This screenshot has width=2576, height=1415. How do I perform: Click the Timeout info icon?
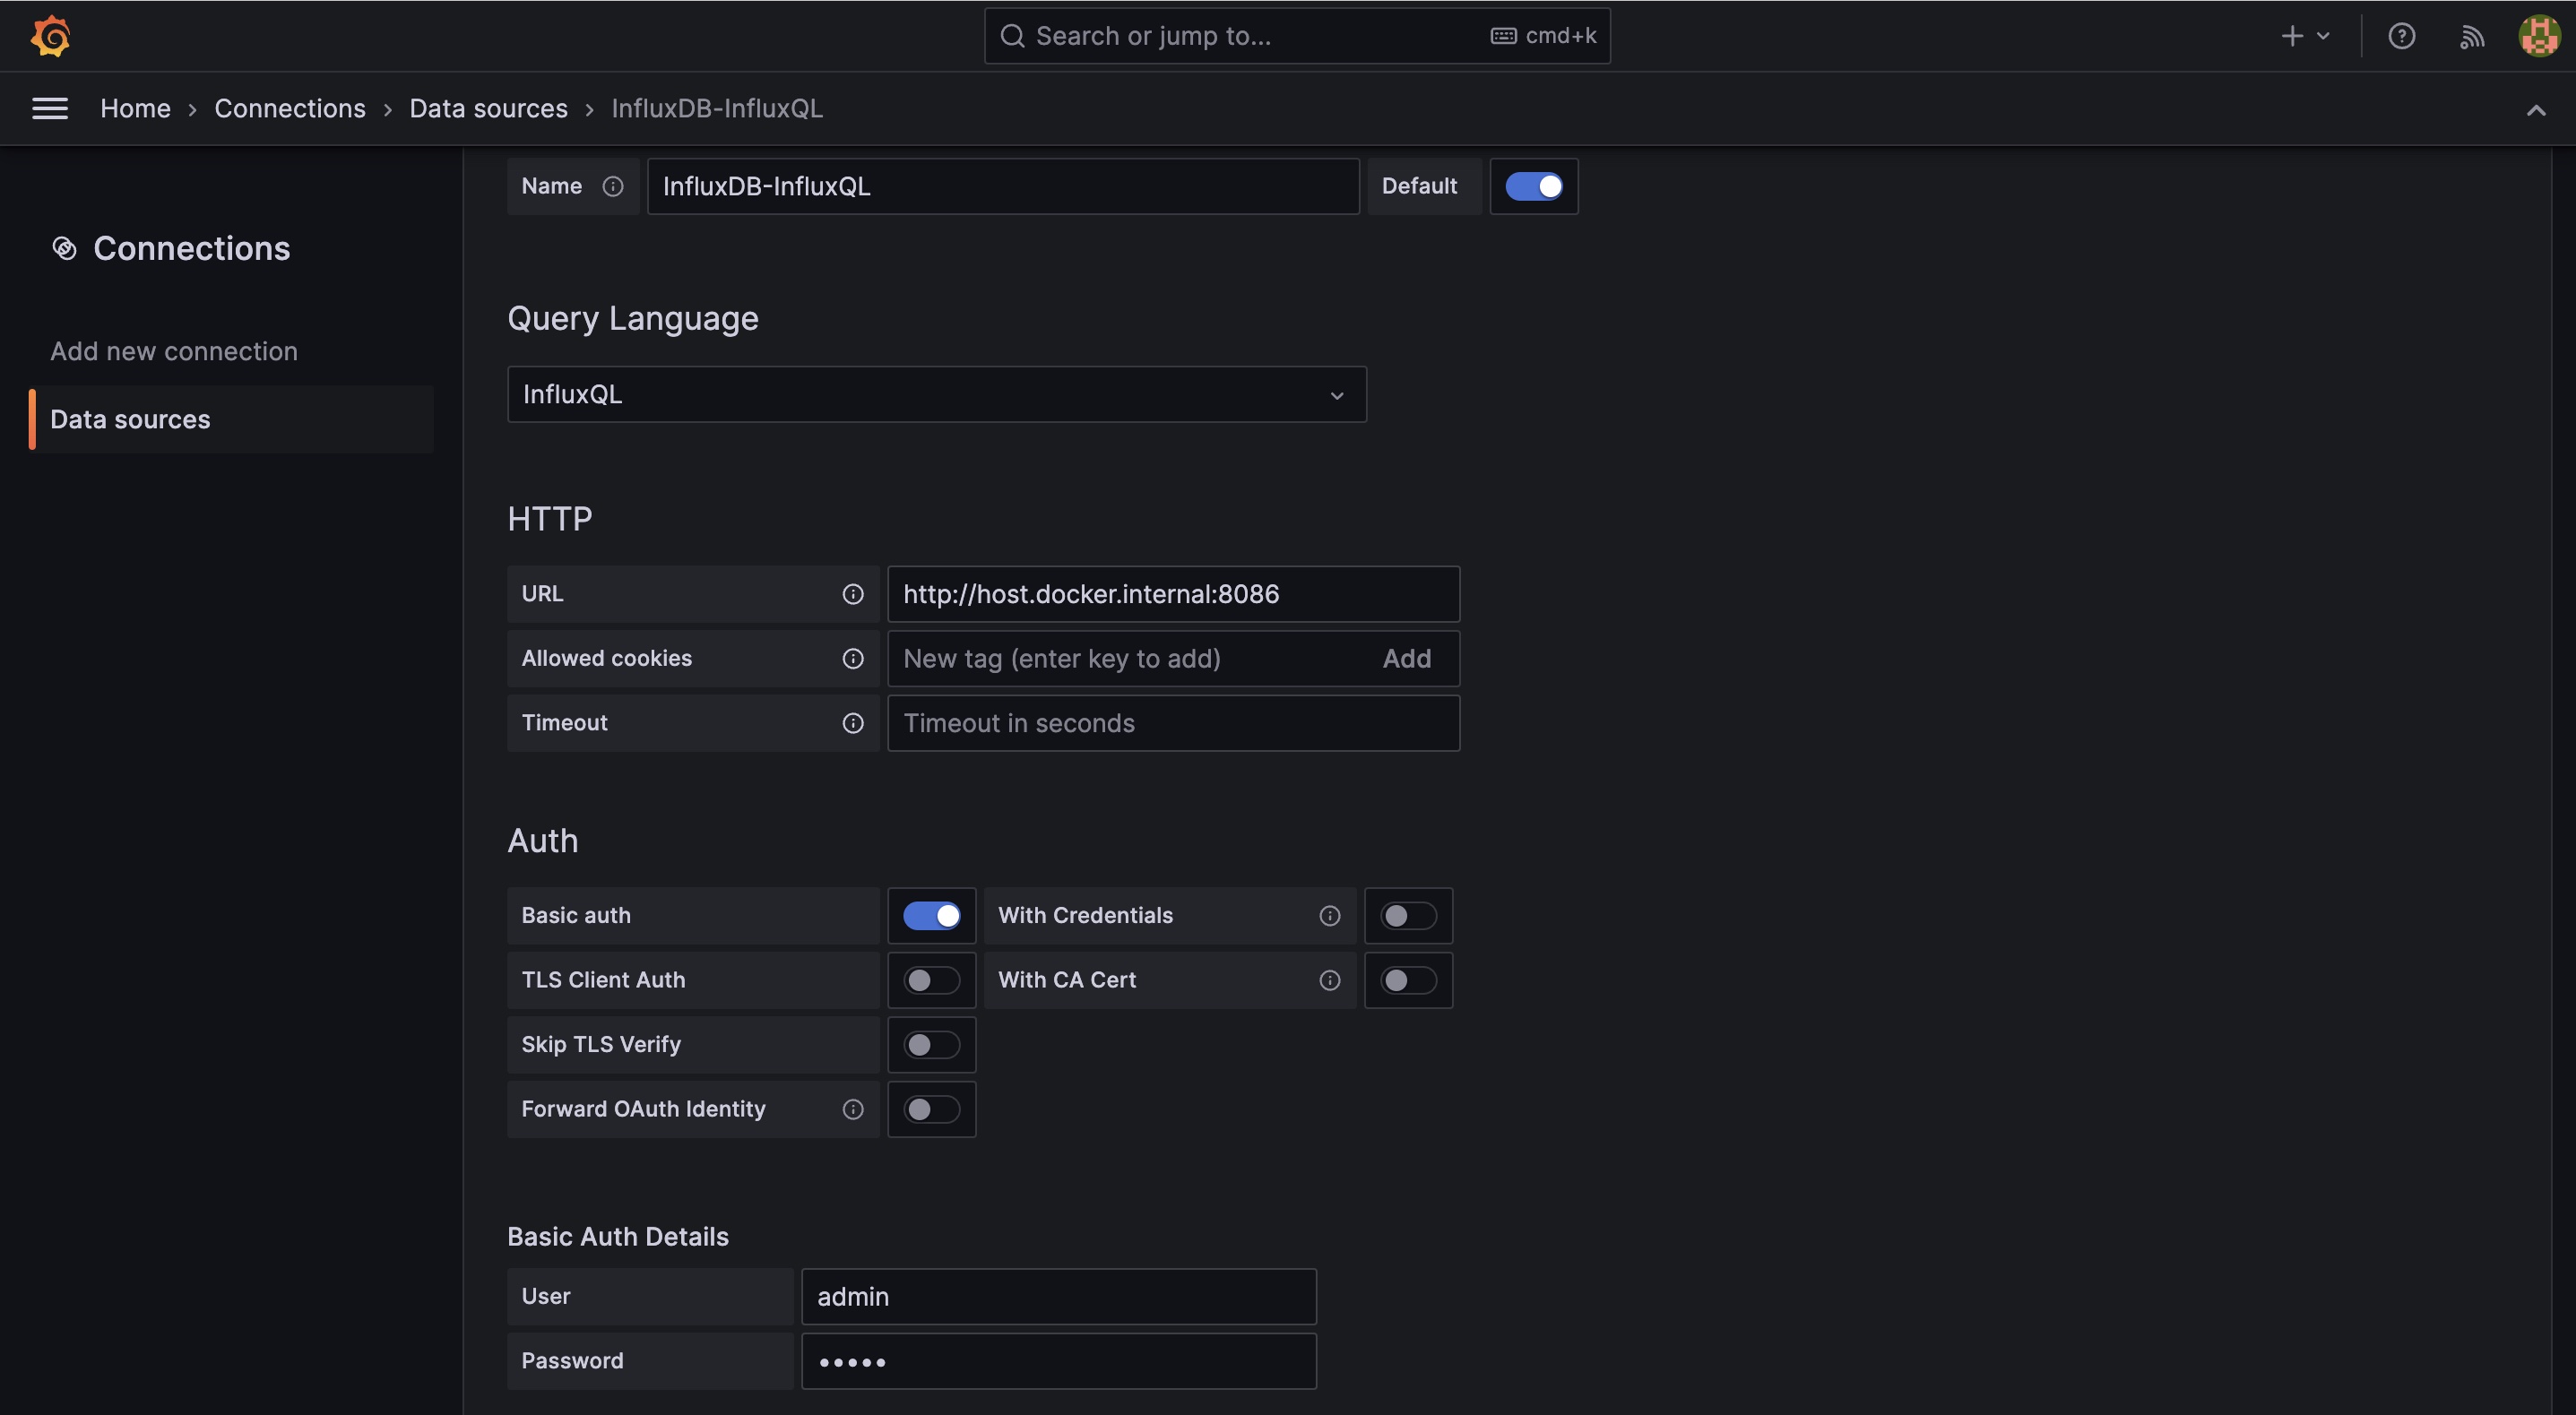pyautogui.click(x=853, y=723)
